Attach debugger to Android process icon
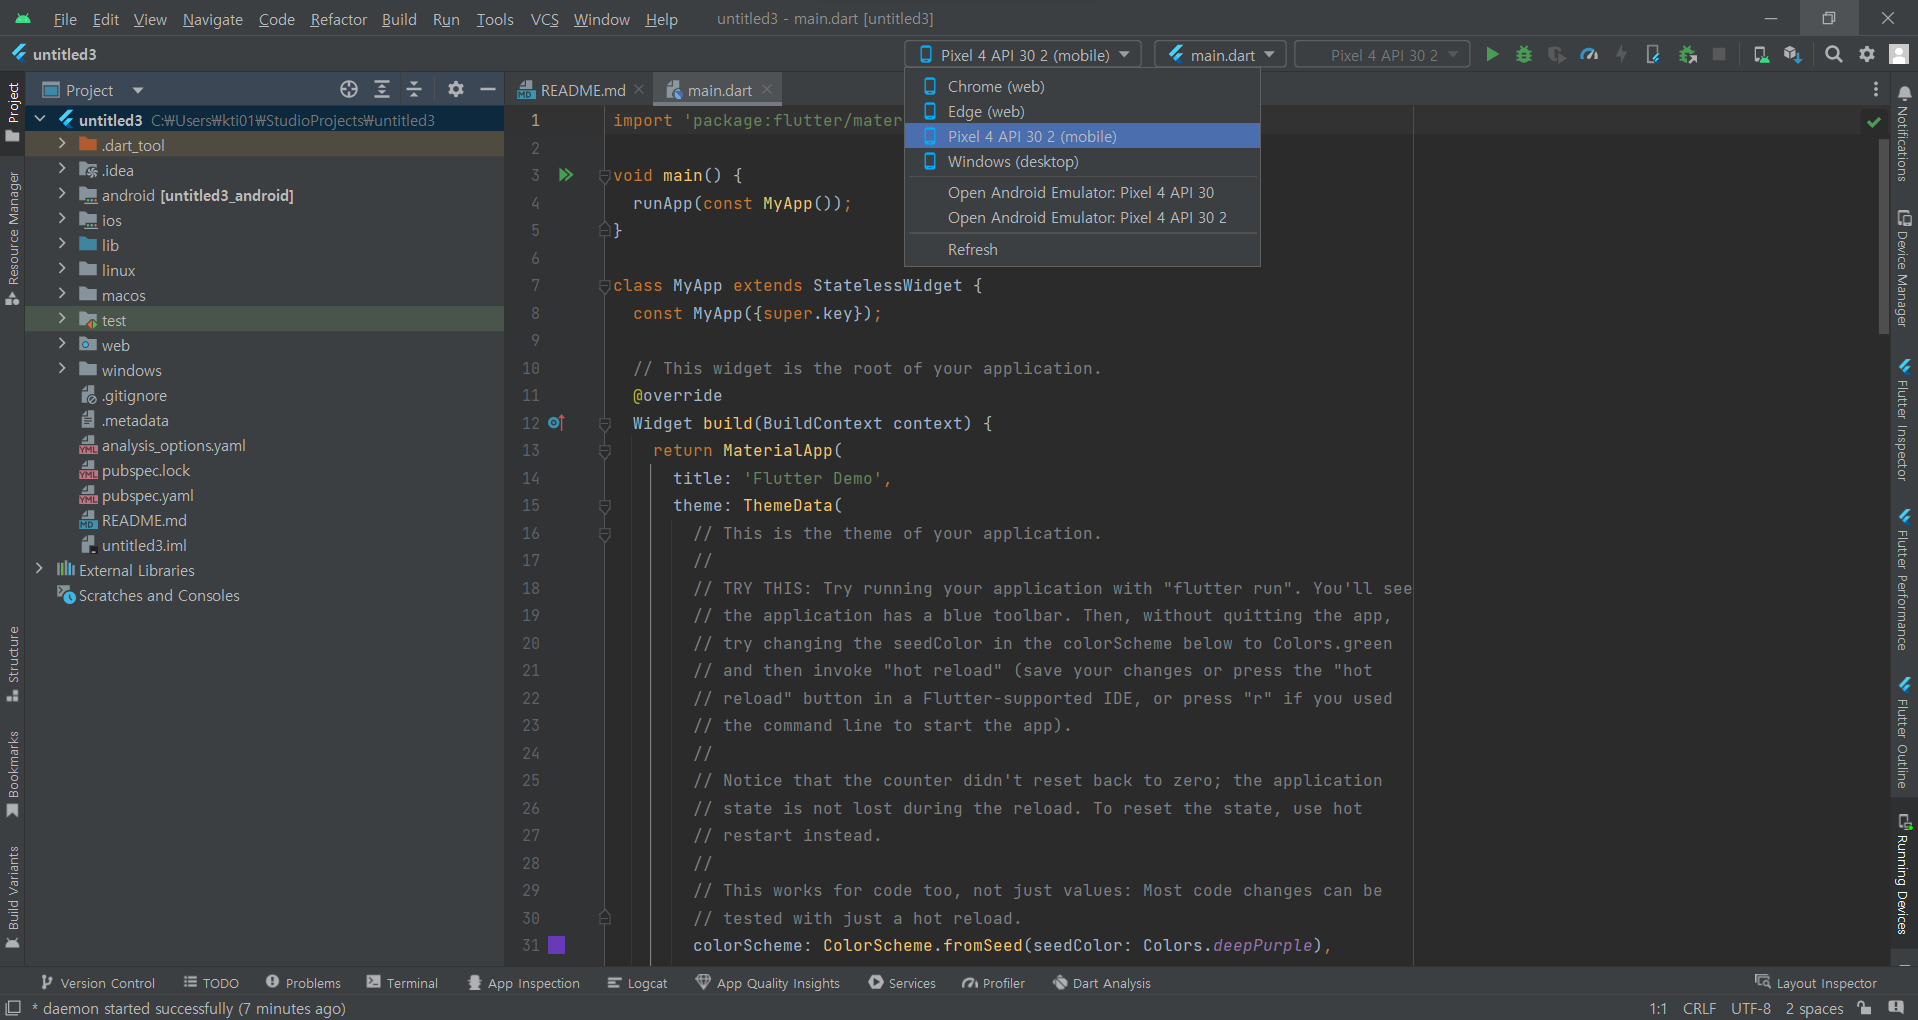The width and height of the screenshot is (1918, 1020). (x=1688, y=55)
